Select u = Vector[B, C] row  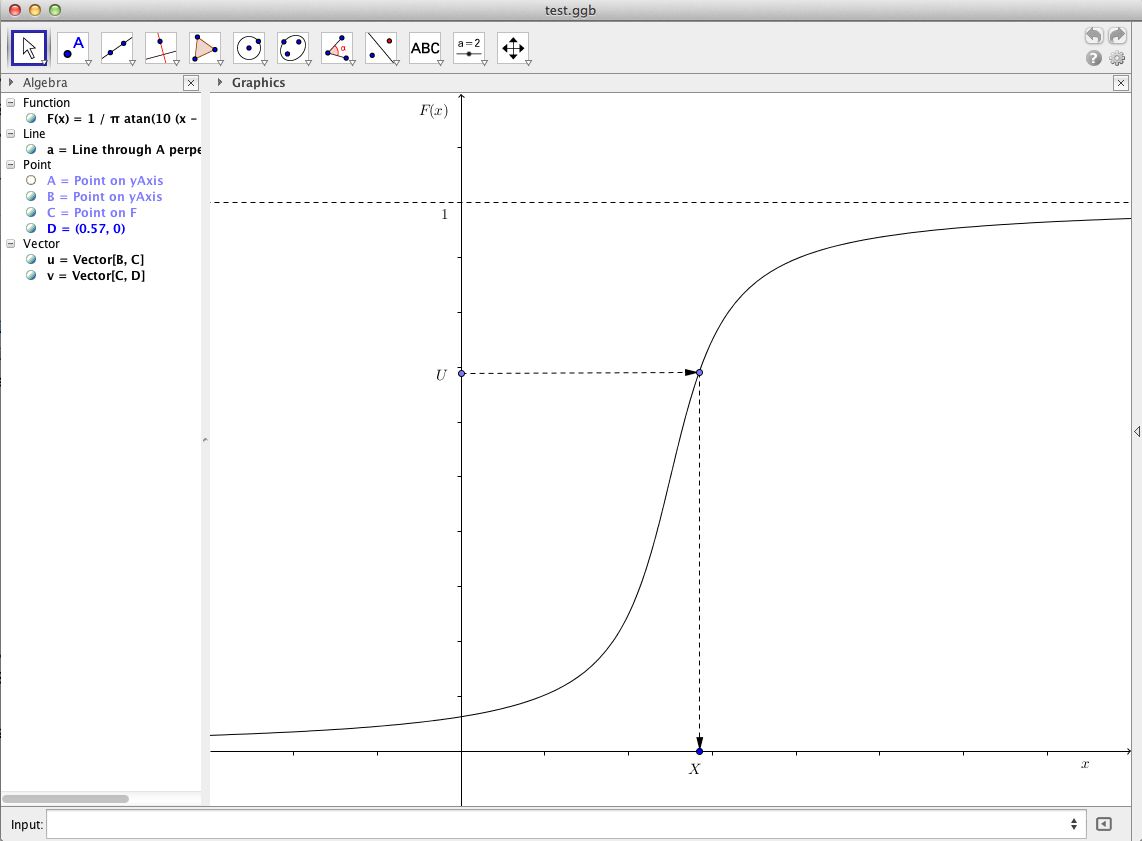[95, 259]
